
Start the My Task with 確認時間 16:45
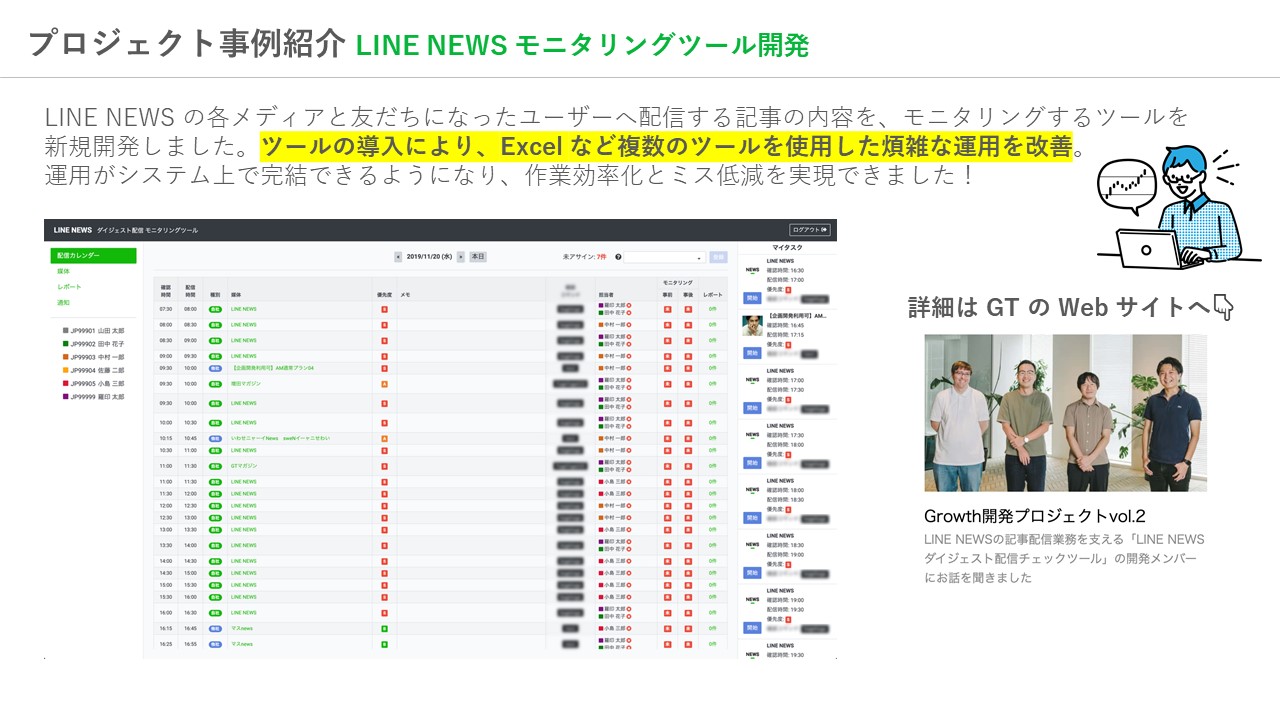[x=752, y=353]
